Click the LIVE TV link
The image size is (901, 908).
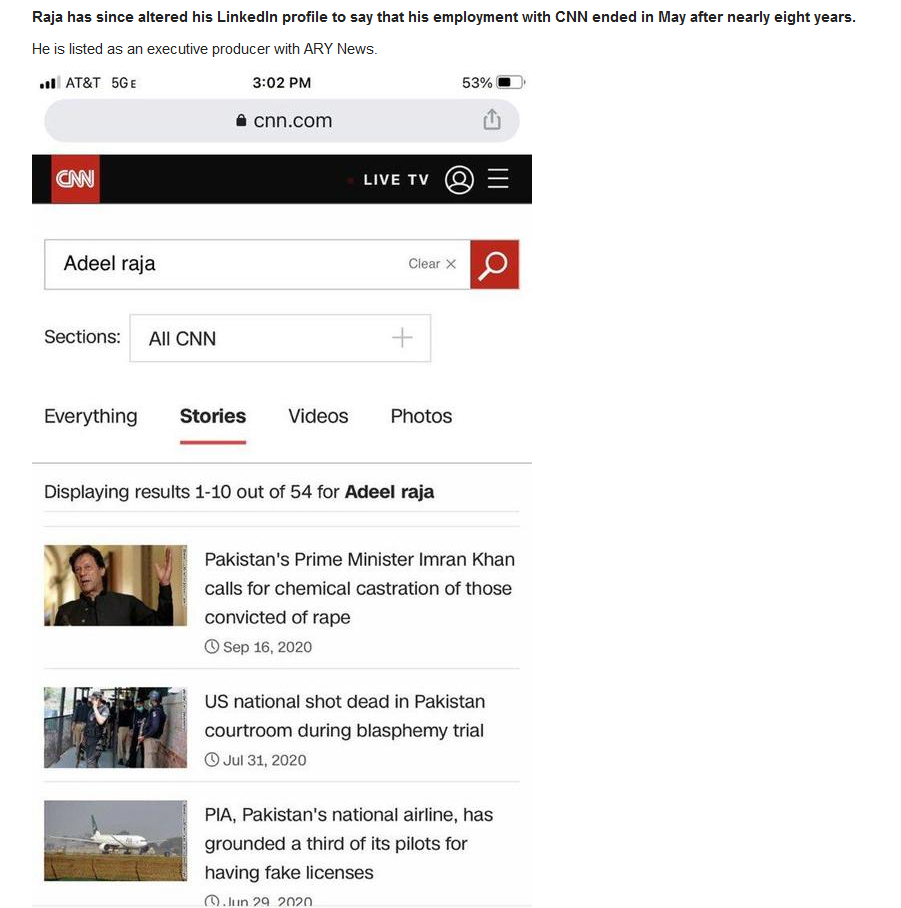[396, 180]
